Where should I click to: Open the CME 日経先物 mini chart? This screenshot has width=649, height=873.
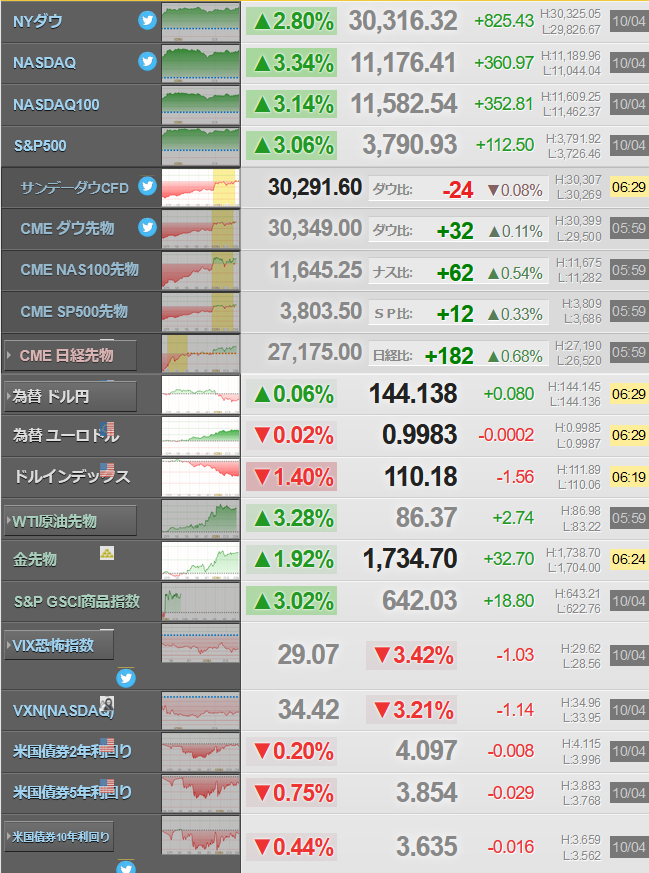point(201,353)
